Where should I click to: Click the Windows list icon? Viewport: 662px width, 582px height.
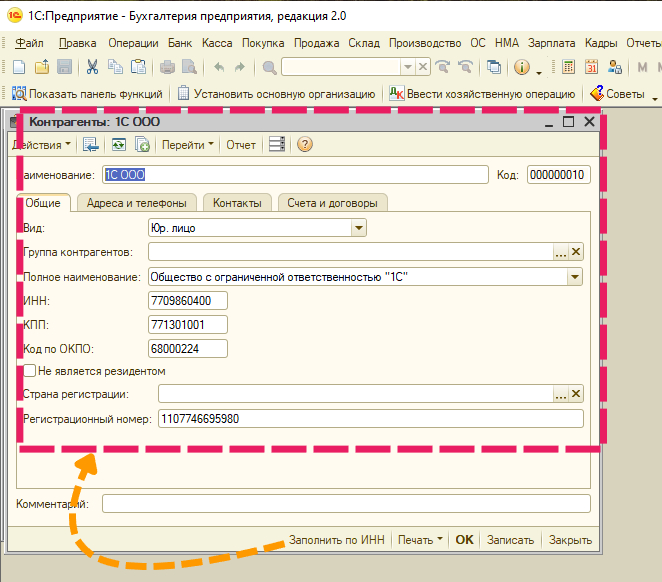tap(494, 67)
